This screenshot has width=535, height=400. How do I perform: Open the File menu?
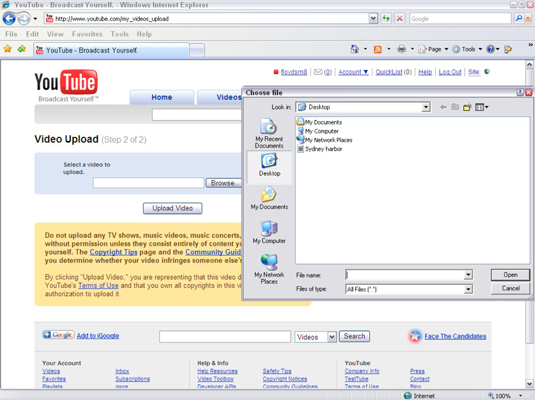[x=11, y=34]
